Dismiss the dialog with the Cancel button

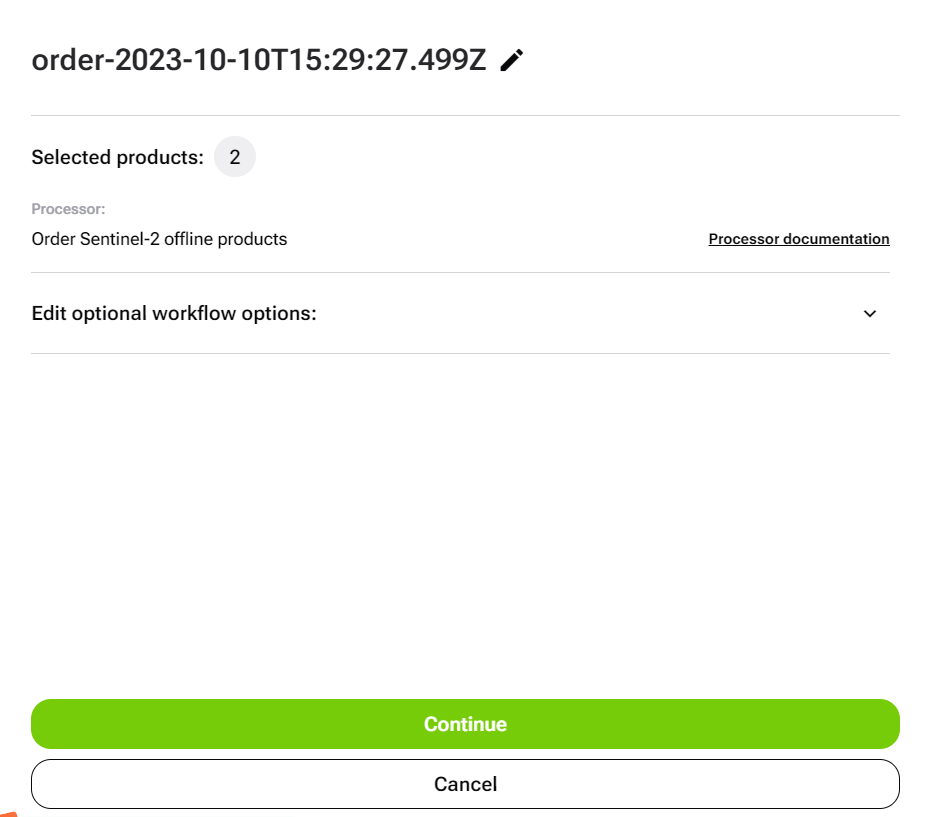465,784
